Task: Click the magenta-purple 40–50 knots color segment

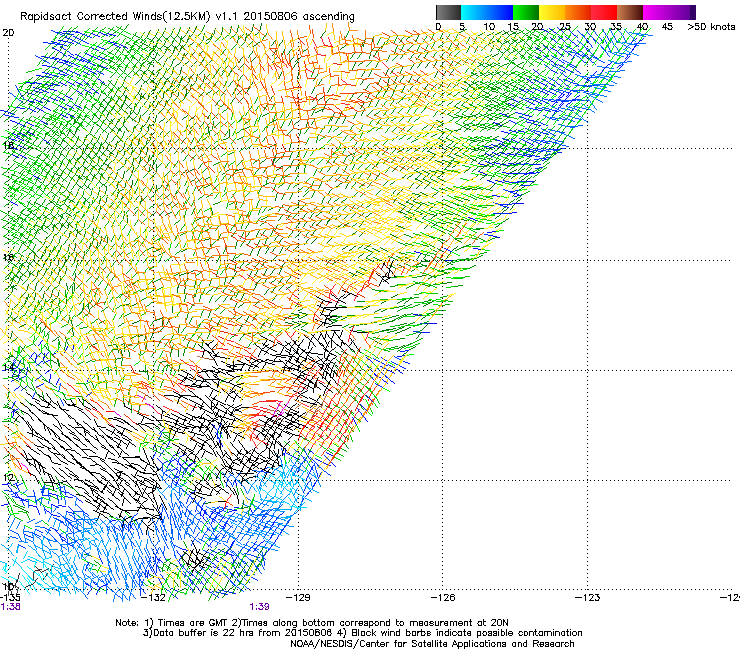Action: [x=669, y=12]
